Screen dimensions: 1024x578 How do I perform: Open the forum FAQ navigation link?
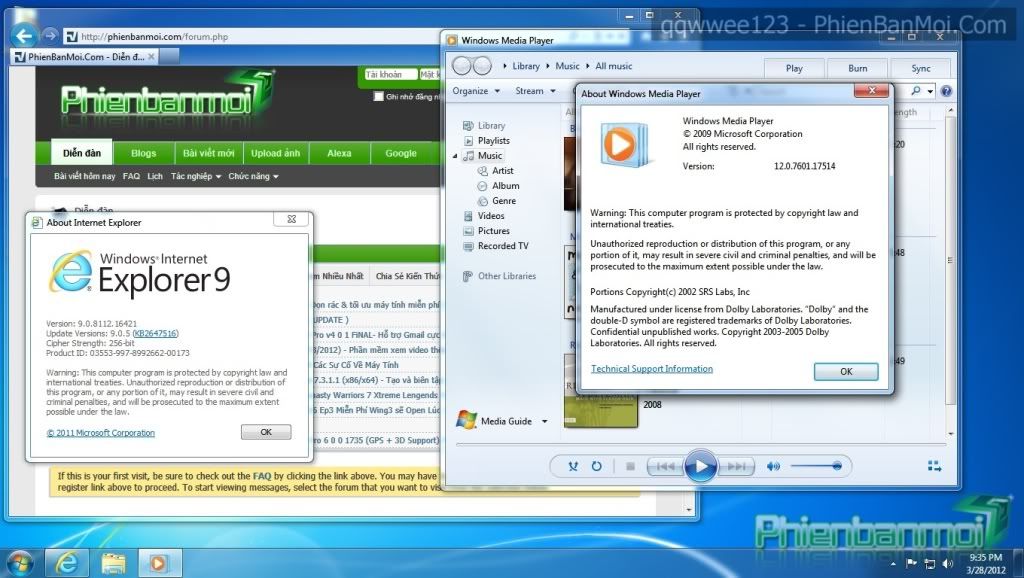(x=131, y=176)
